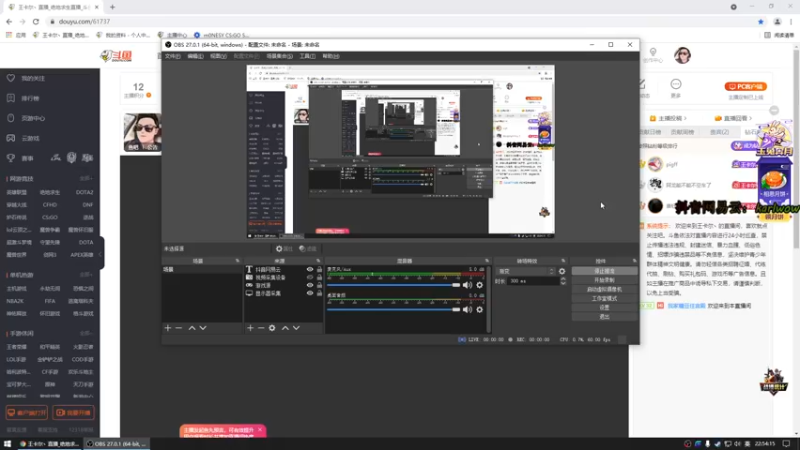
Task: Open the 更多 ellipsis icon on Douyu page
Action: pos(676,84)
